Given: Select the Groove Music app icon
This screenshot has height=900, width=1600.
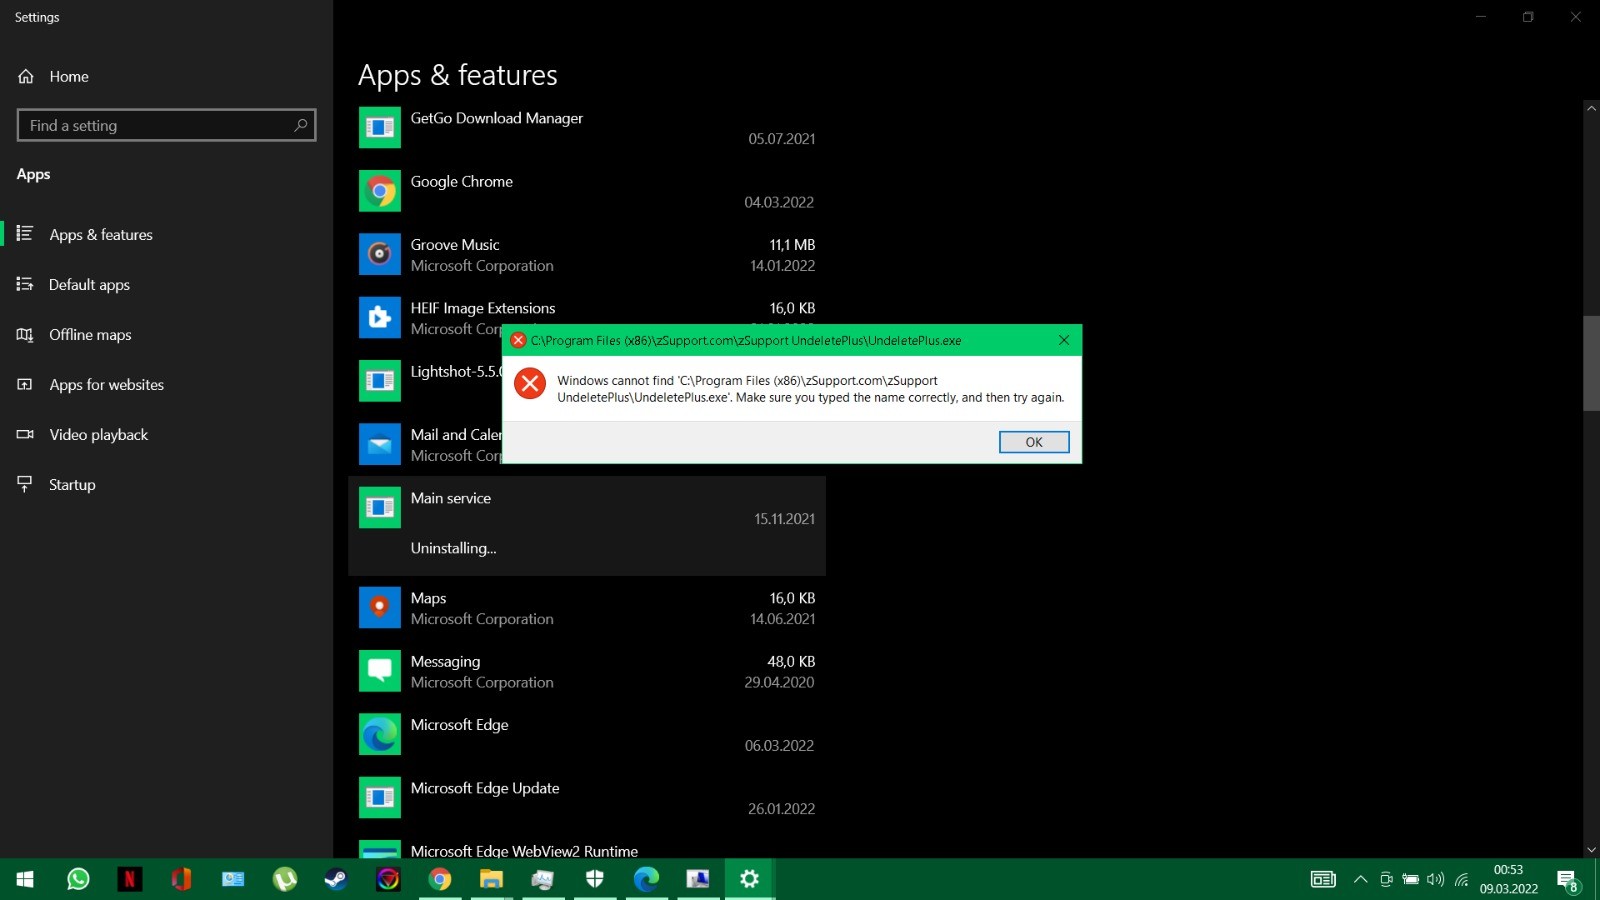Looking at the screenshot, I should pos(380,254).
